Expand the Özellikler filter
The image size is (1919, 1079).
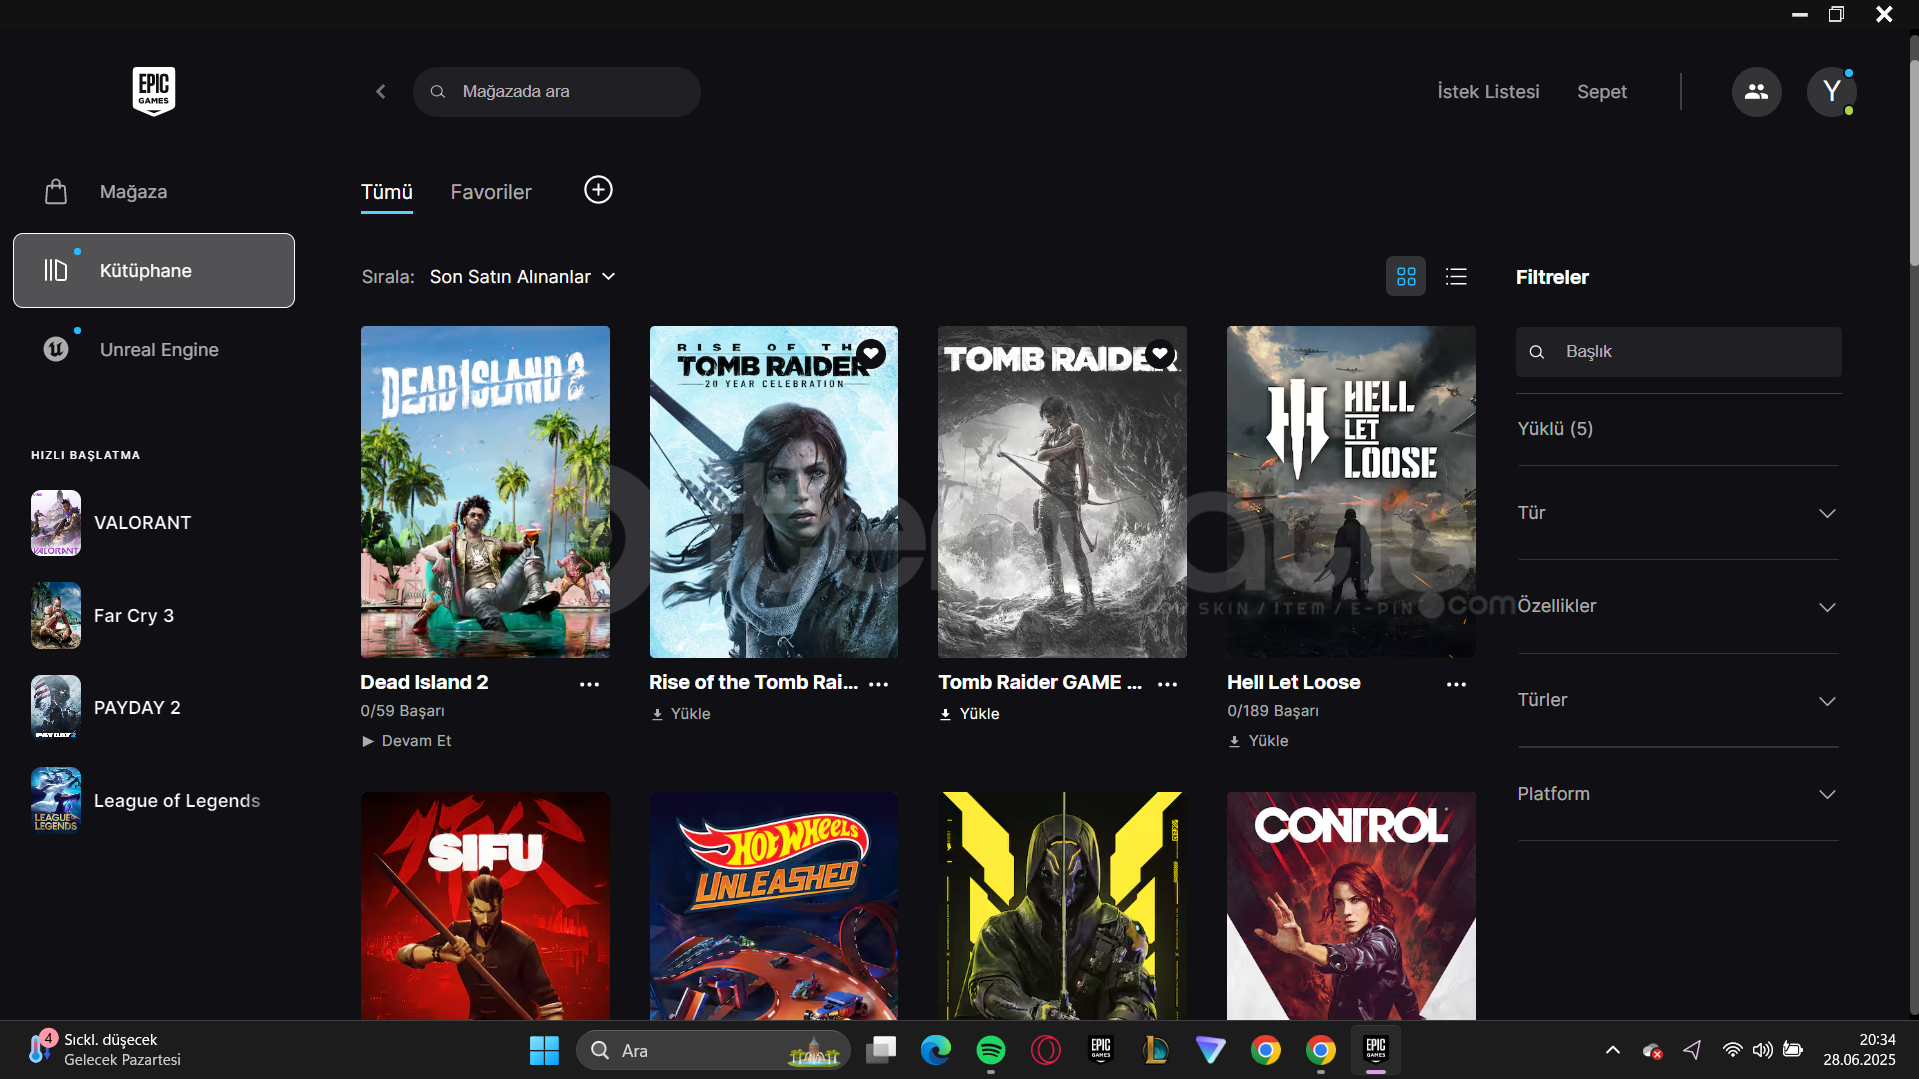click(1678, 607)
